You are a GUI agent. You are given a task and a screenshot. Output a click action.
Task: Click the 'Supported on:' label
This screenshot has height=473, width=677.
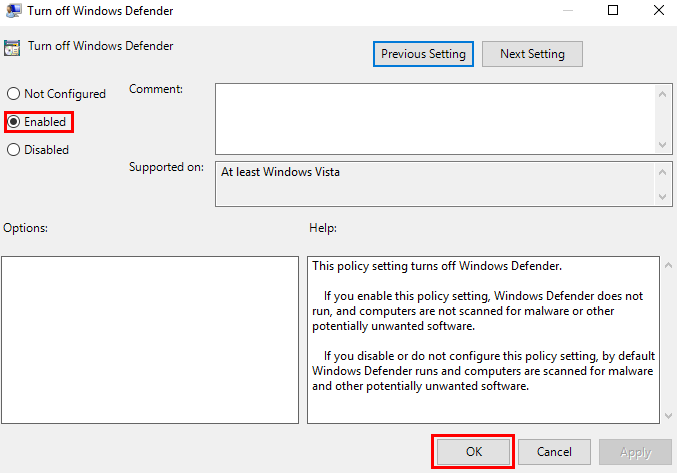click(x=166, y=167)
